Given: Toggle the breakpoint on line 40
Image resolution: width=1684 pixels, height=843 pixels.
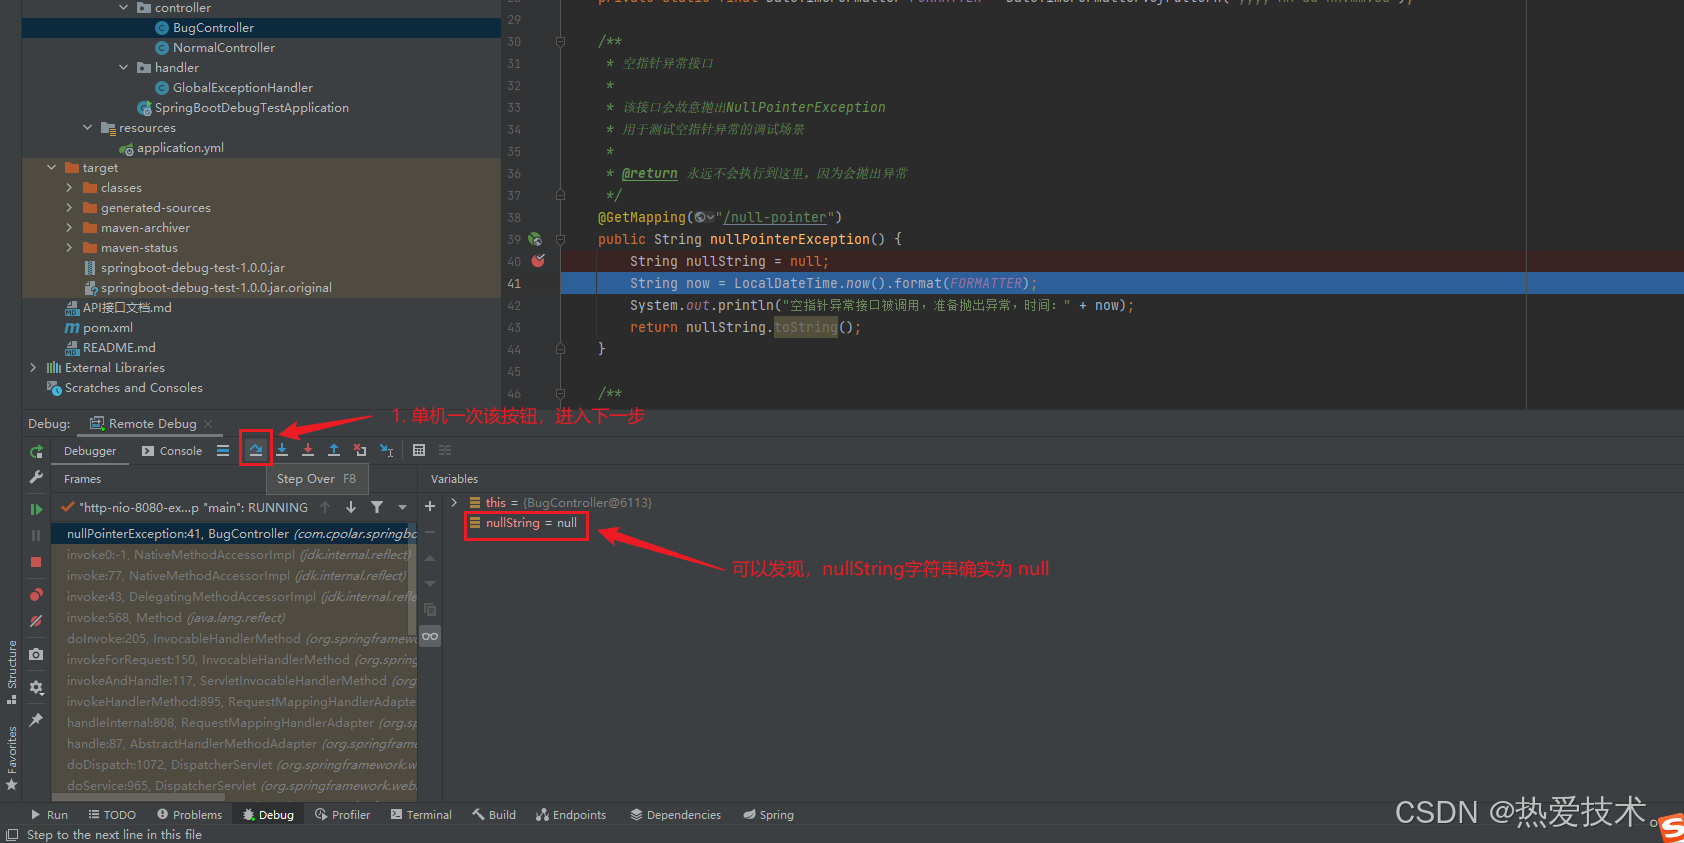Looking at the screenshot, I should coord(538,261).
